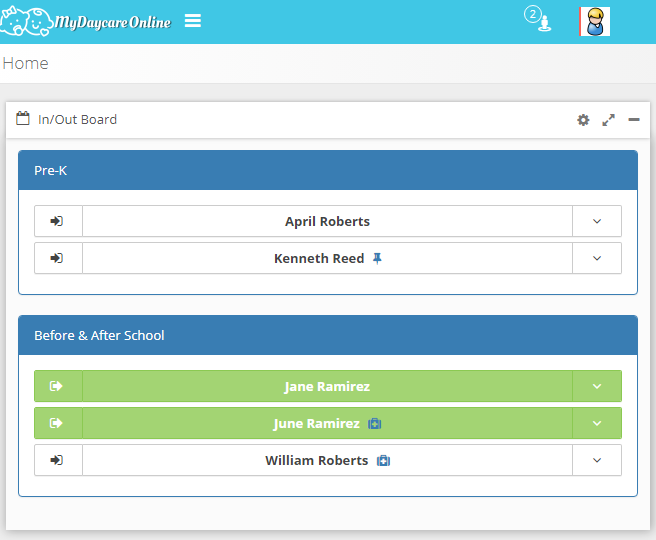Screen dimensions: 656x540
Task: Open the hamburger navigation menu
Action: pos(193,21)
